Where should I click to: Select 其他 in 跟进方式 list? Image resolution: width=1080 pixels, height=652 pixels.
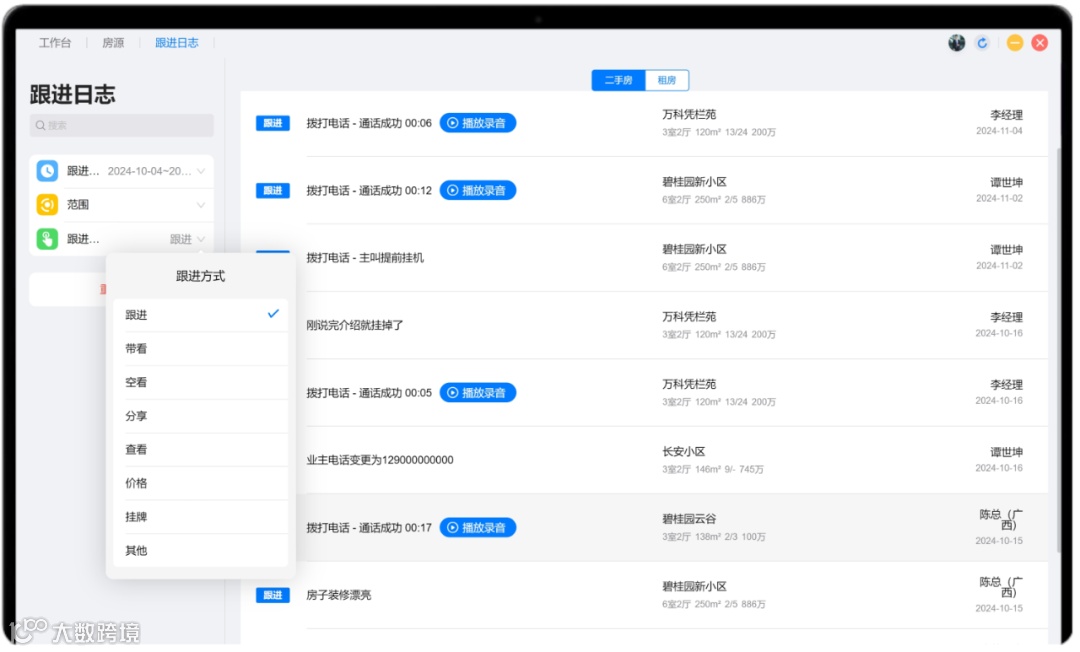pos(200,550)
